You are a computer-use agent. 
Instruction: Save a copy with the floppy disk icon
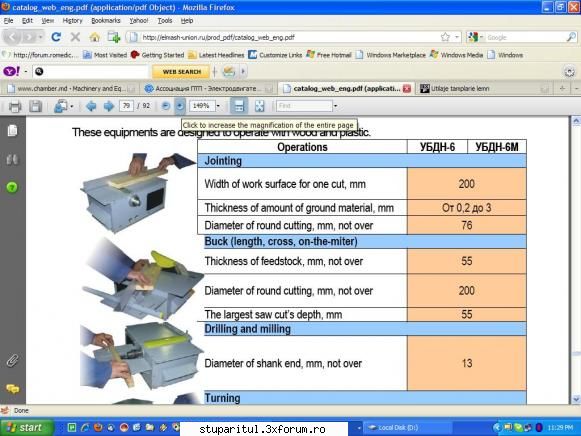click(35, 107)
